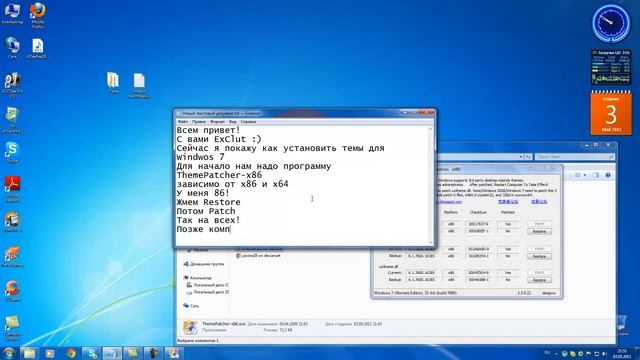Select the deviantart file in Explorer list
This screenshot has width=640, height=360.
[258, 256]
